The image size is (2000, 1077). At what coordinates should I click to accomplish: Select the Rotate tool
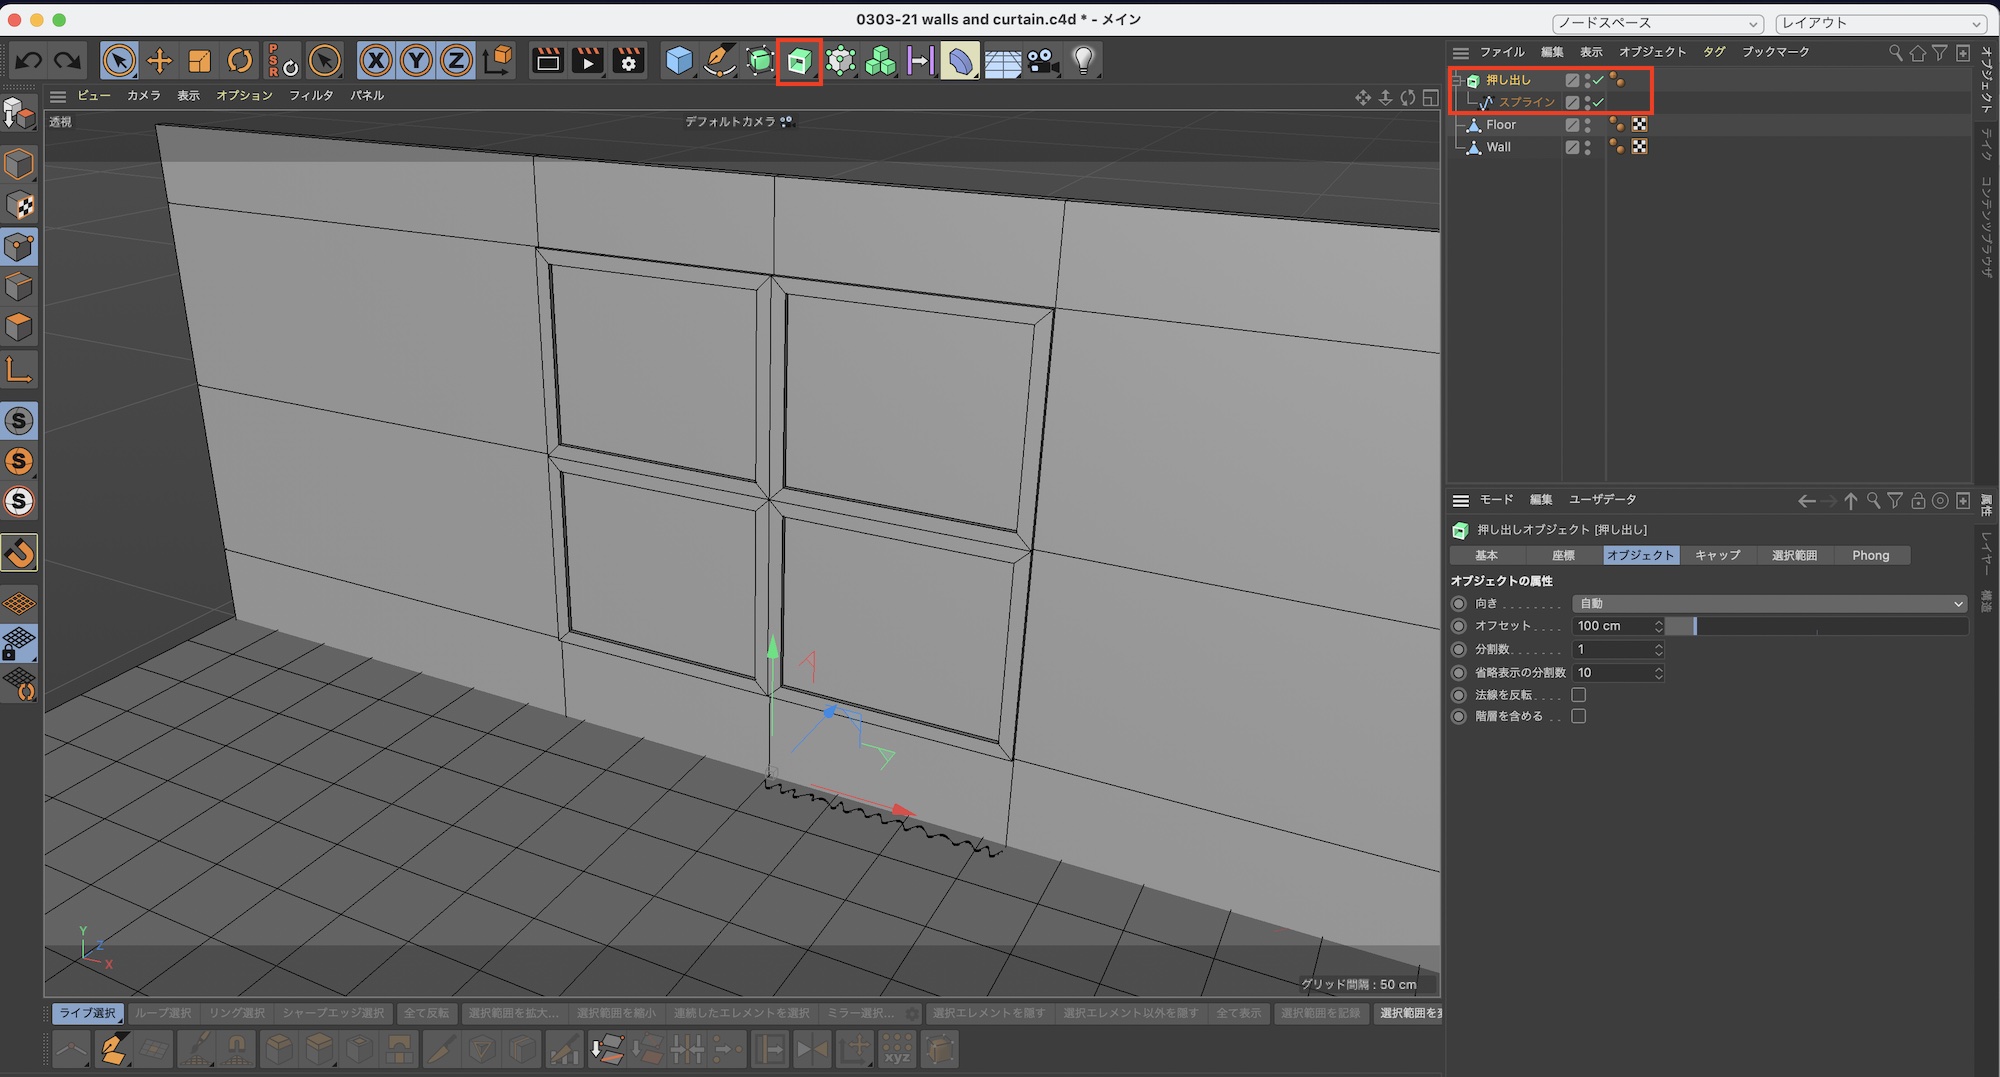point(240,61)
